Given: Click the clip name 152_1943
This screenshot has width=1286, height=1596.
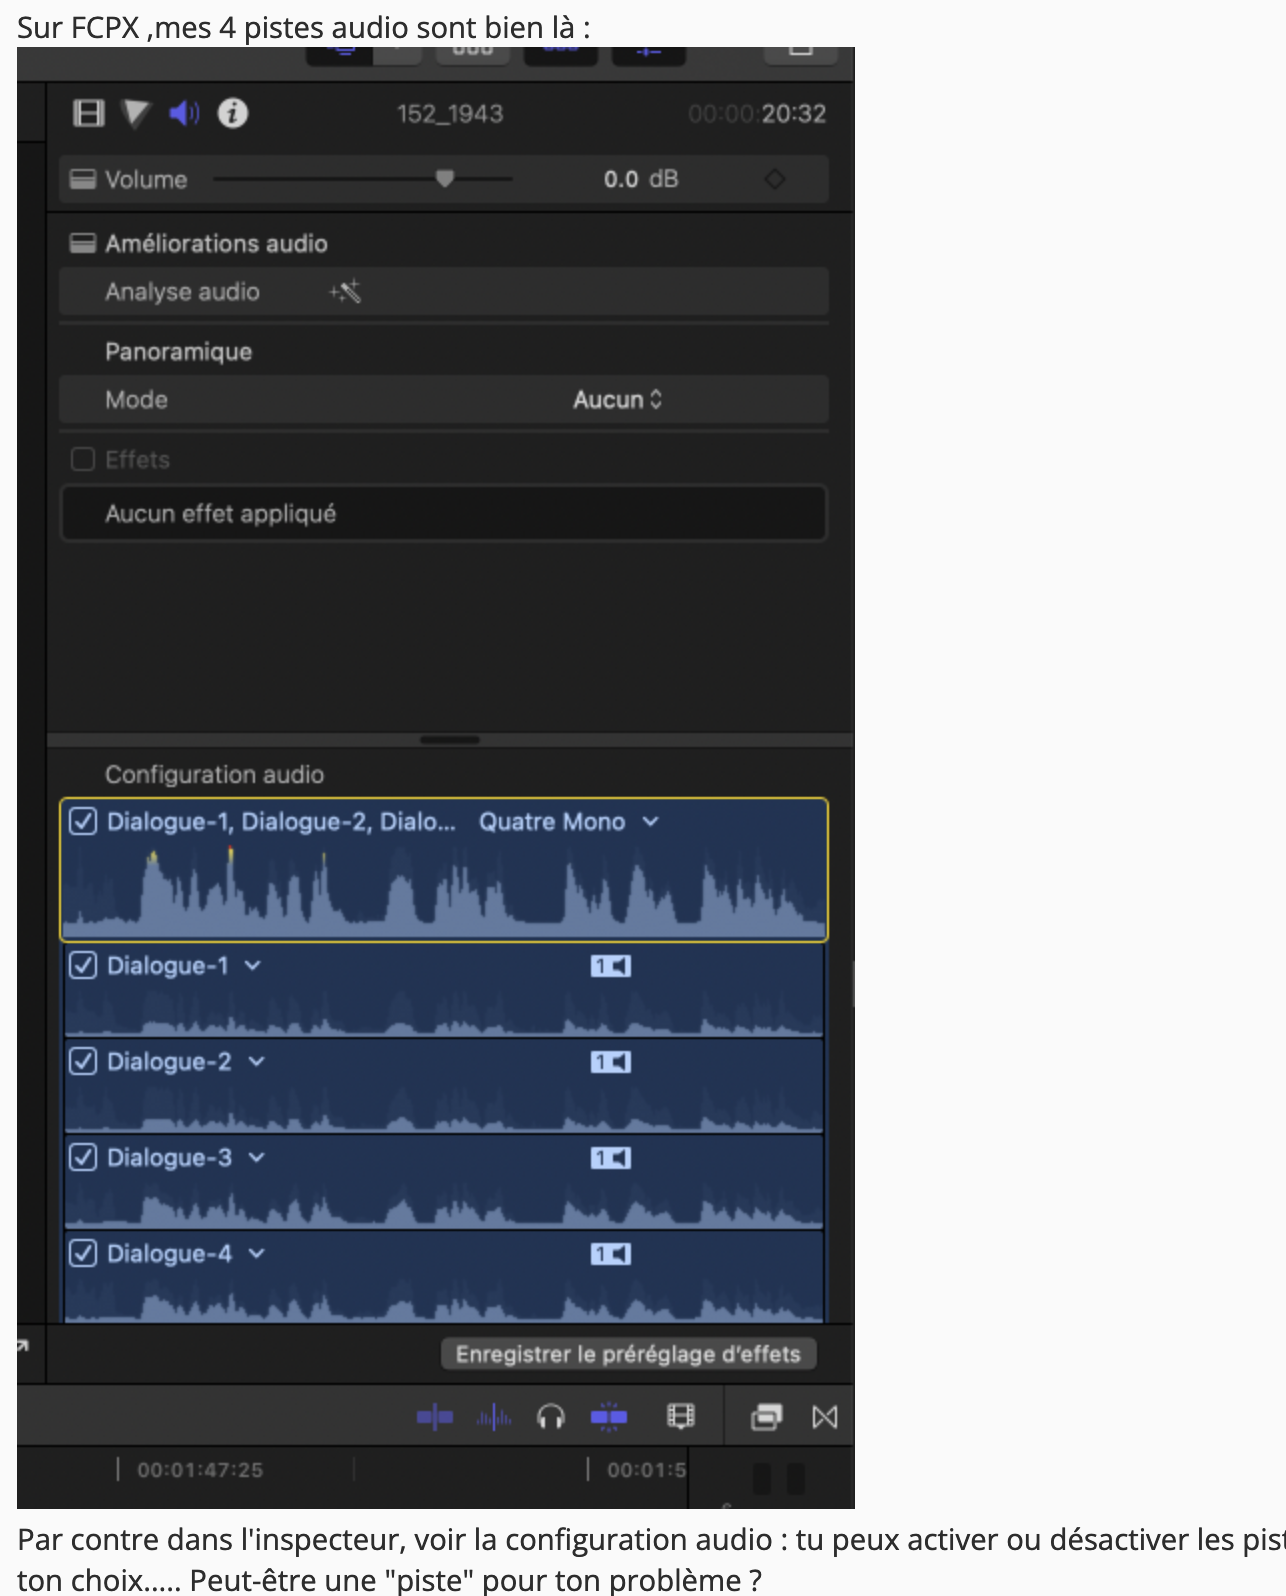Looking at the screenshot, I should click(450, 114).
